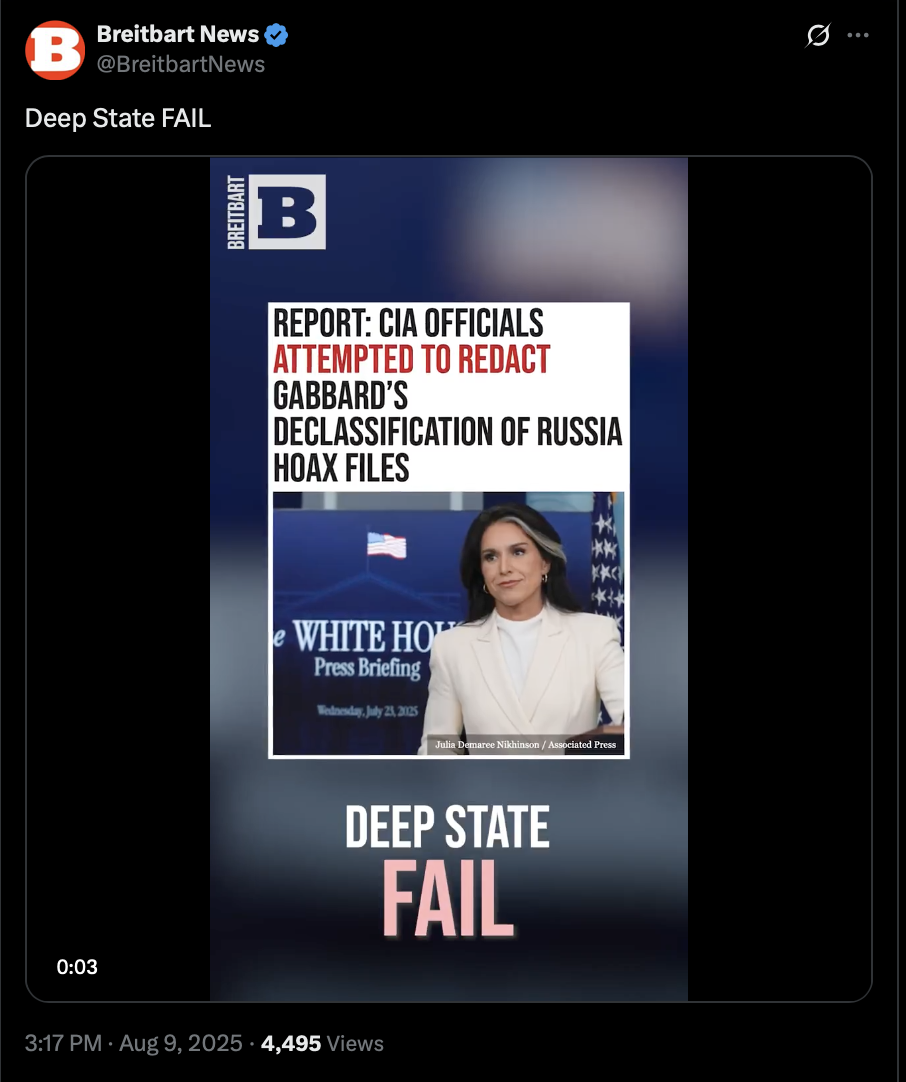Image resolution: width=906 pixels, height=1082 pixels.
Task: Open the 3:17 PM timestamp link
Action: pyautogui.click(x=63, y=1043)
